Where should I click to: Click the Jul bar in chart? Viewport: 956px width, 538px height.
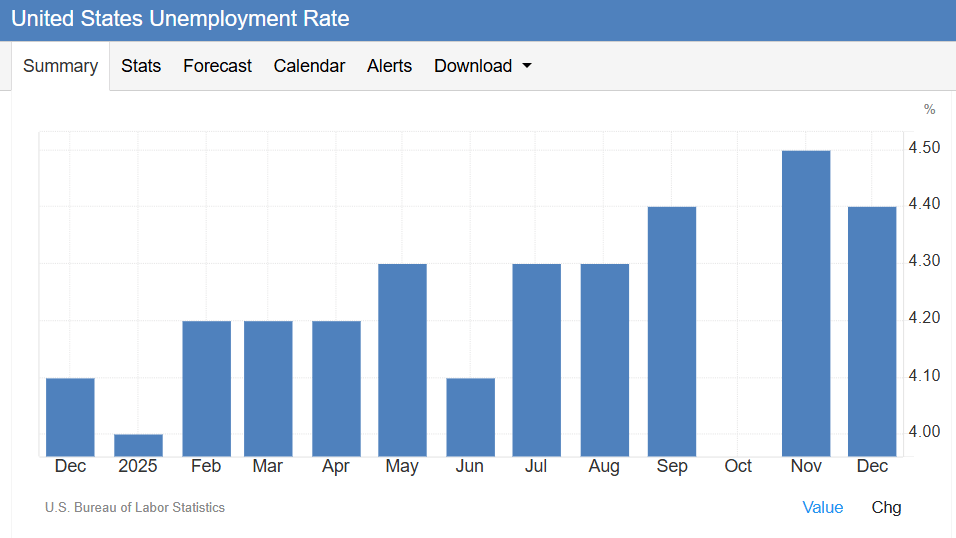point(537,360)
